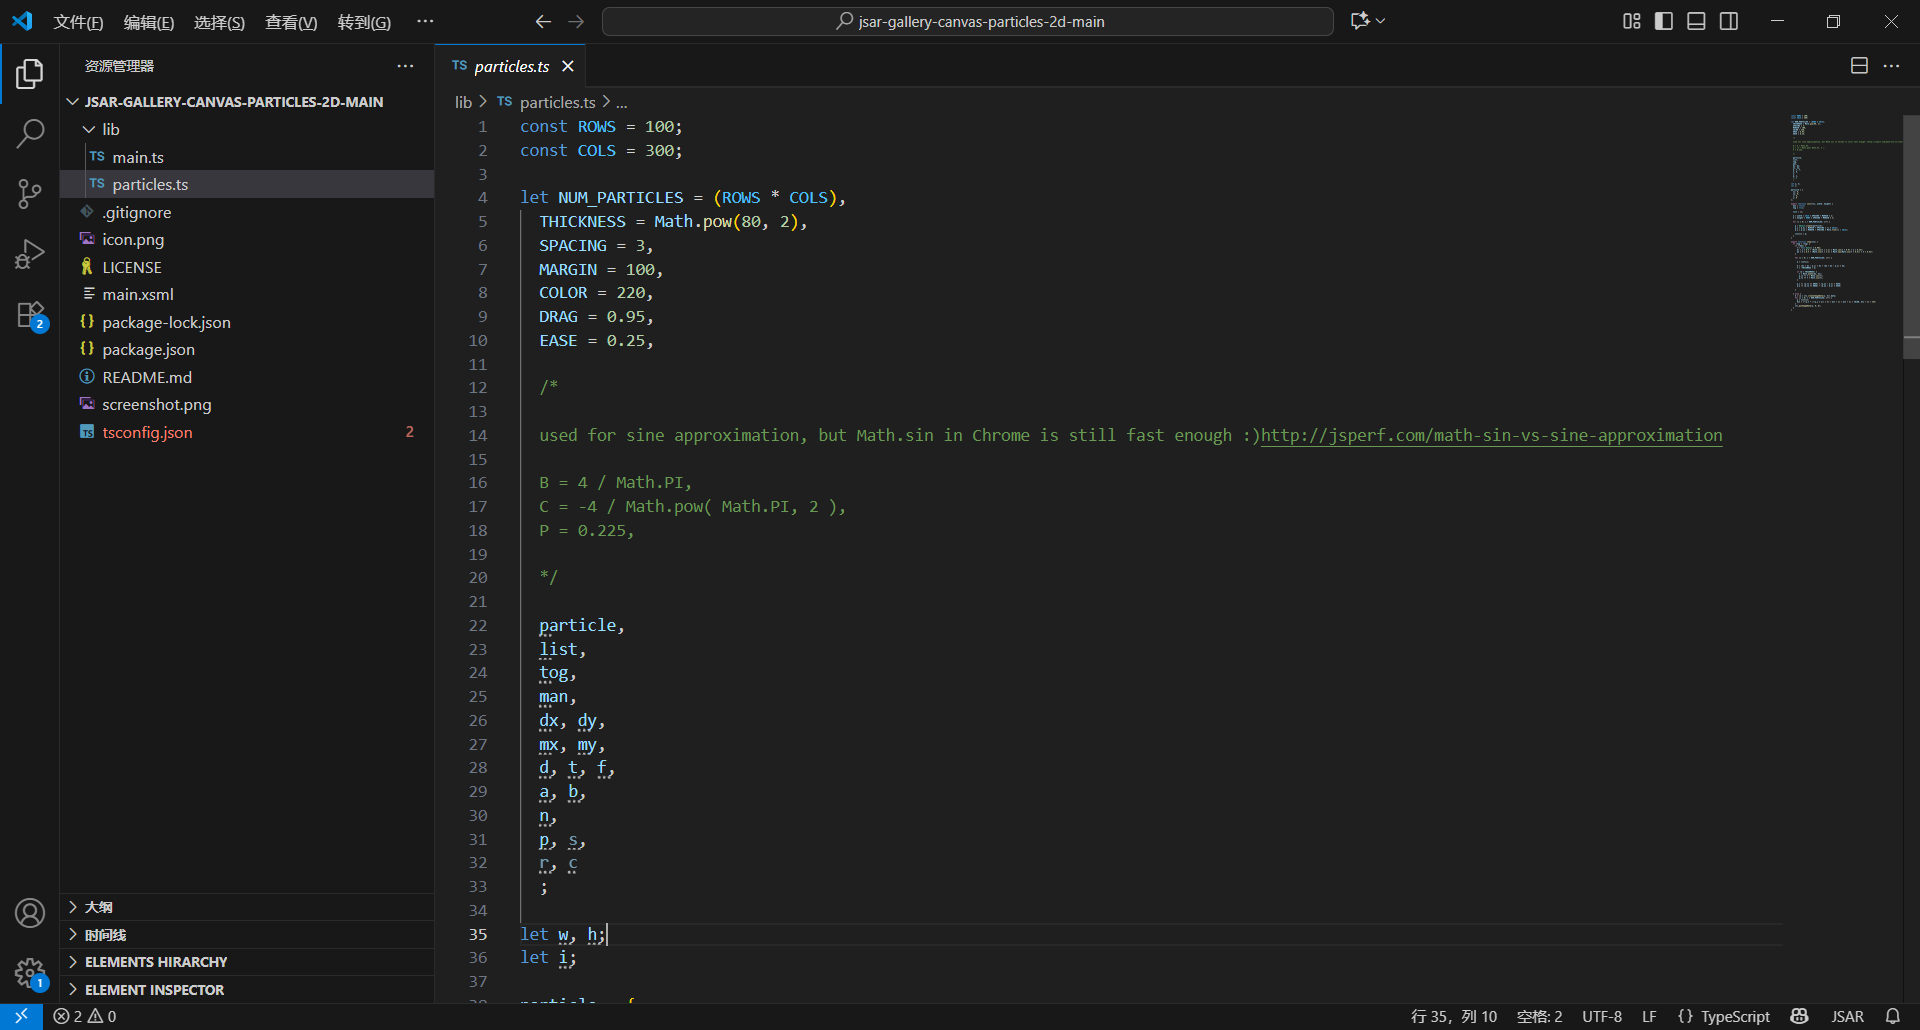Open the 文件(F) menu

78,22
